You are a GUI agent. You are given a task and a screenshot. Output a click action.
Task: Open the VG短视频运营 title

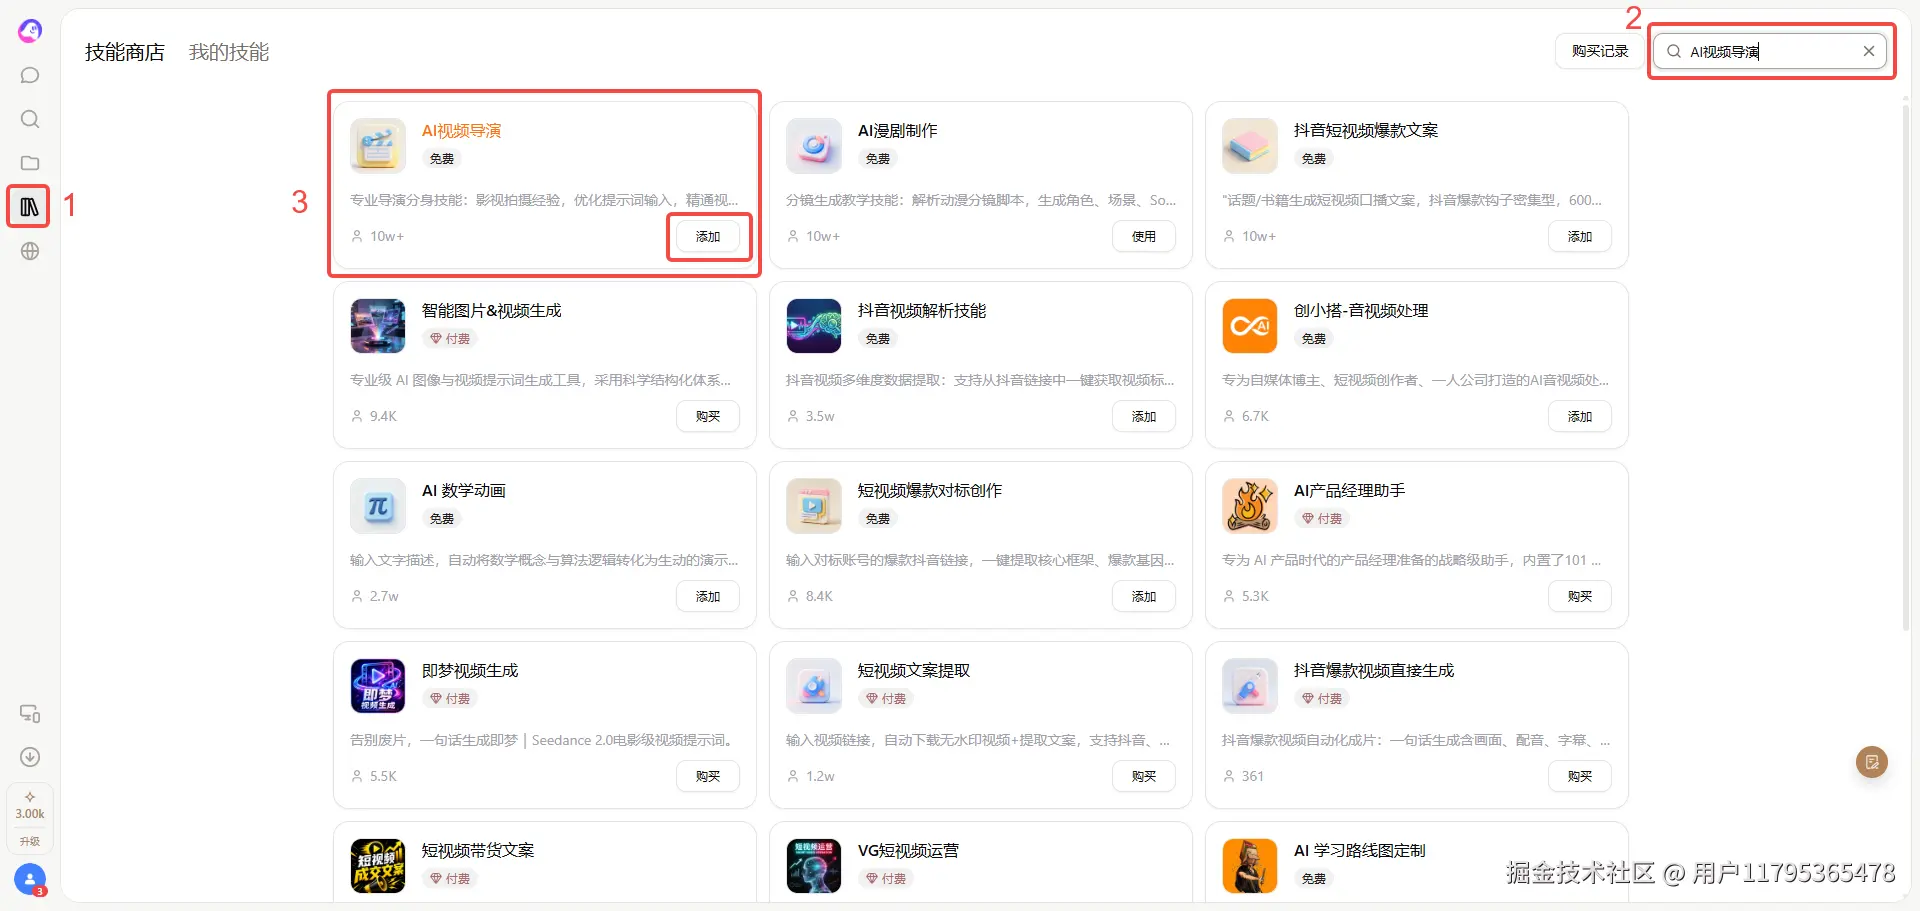pos(908,851)
